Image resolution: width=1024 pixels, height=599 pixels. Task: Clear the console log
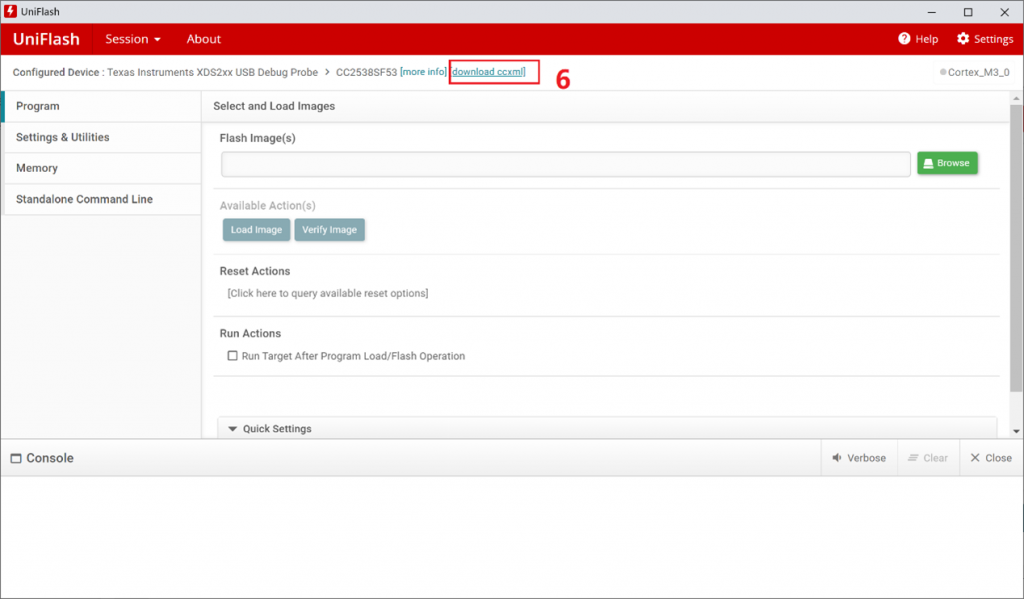point(928,458)
